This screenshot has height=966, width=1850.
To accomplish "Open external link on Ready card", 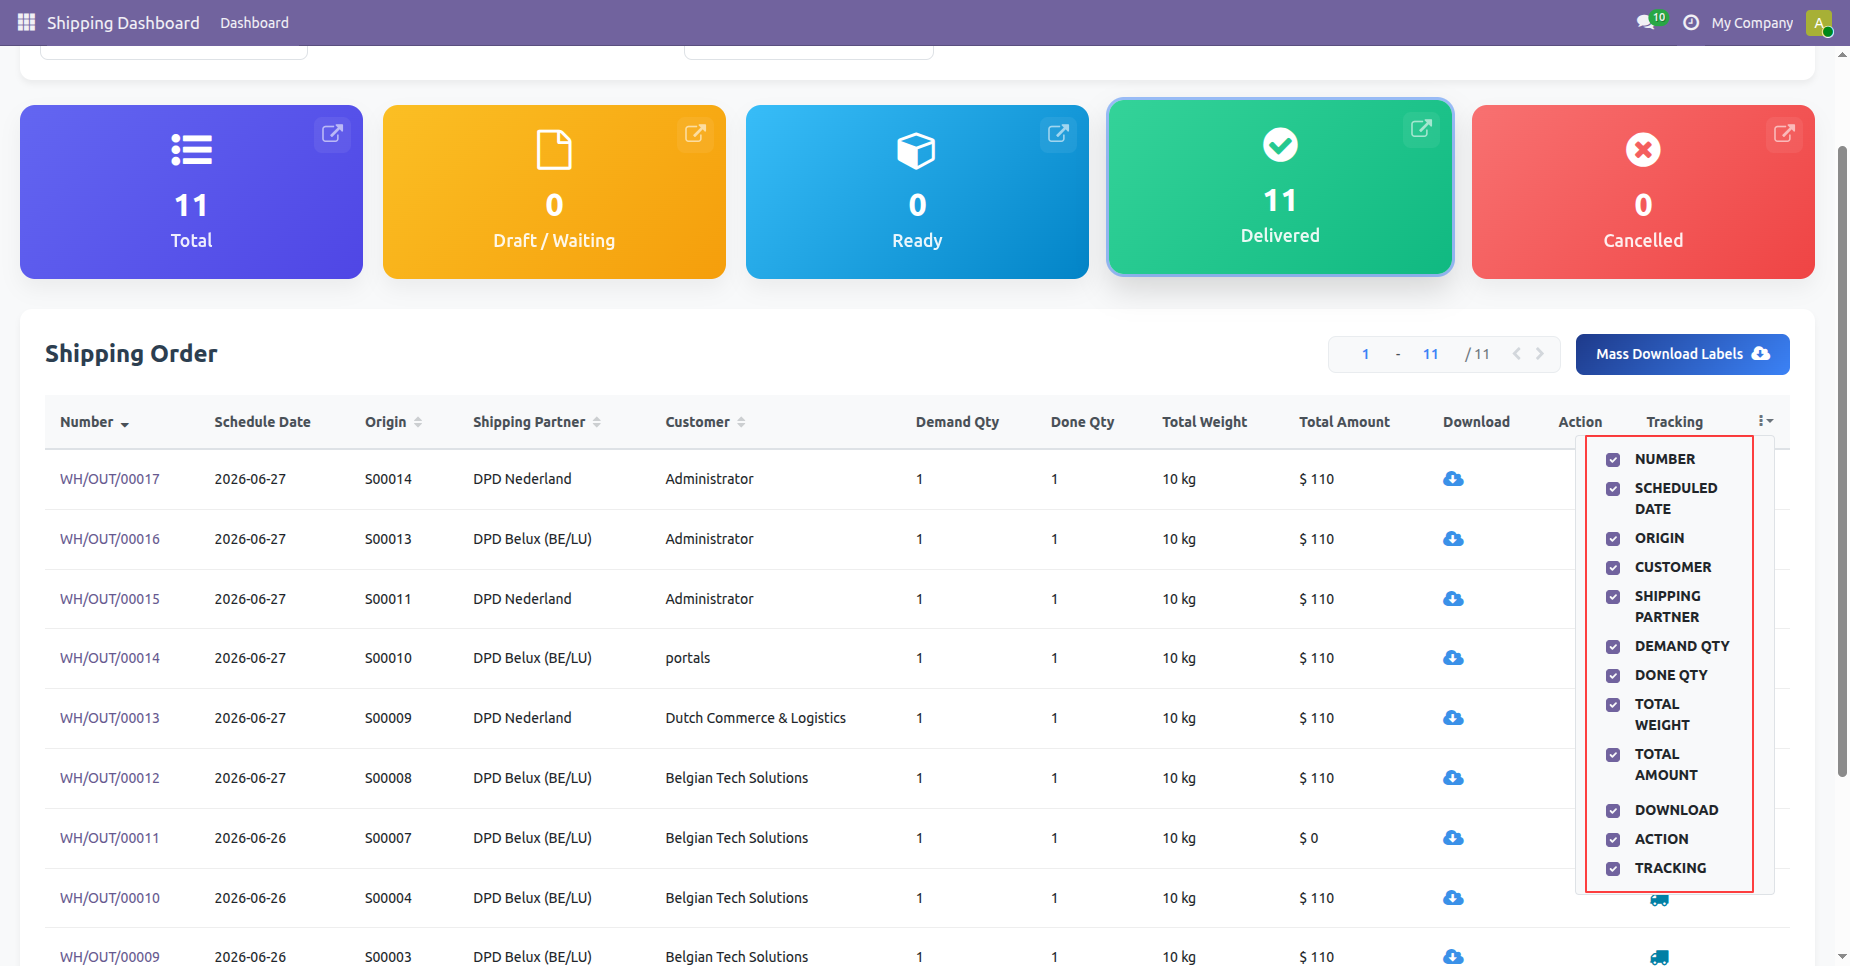I will pos(1058,133).
